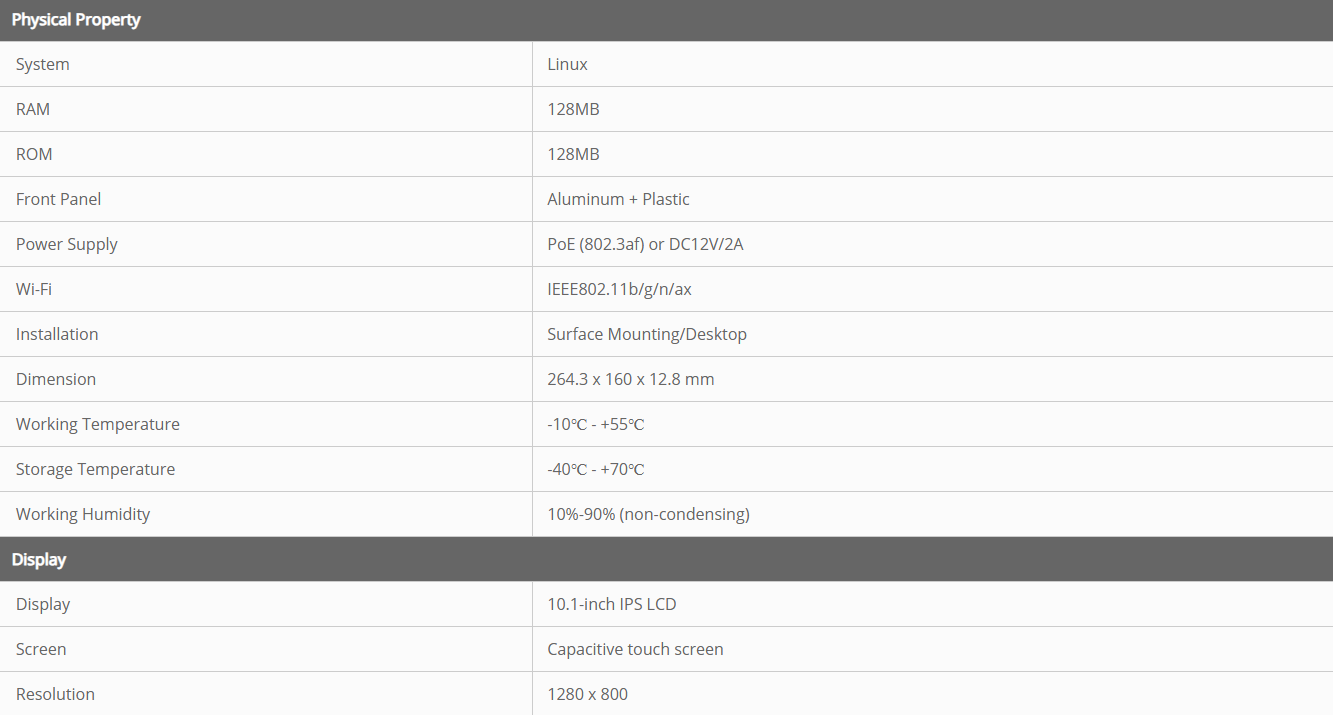Viewport: 1333px width, 715px height.
Task: Click the RAM row label
Action: tap(33, 110)
